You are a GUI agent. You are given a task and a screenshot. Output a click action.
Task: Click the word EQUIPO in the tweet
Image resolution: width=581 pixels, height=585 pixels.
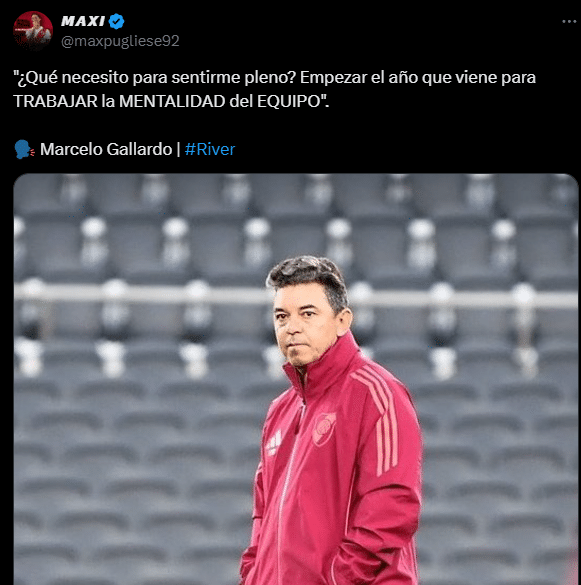289,101
